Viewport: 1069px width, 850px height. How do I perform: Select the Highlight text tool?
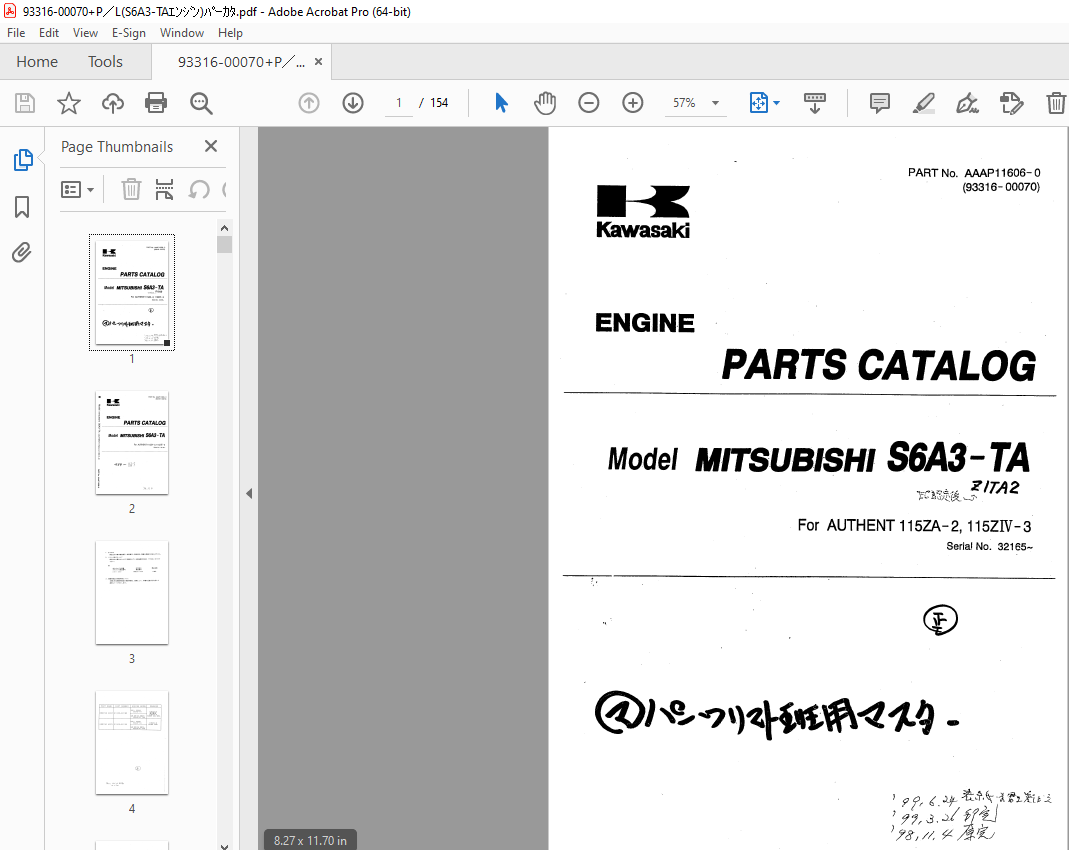924,103
